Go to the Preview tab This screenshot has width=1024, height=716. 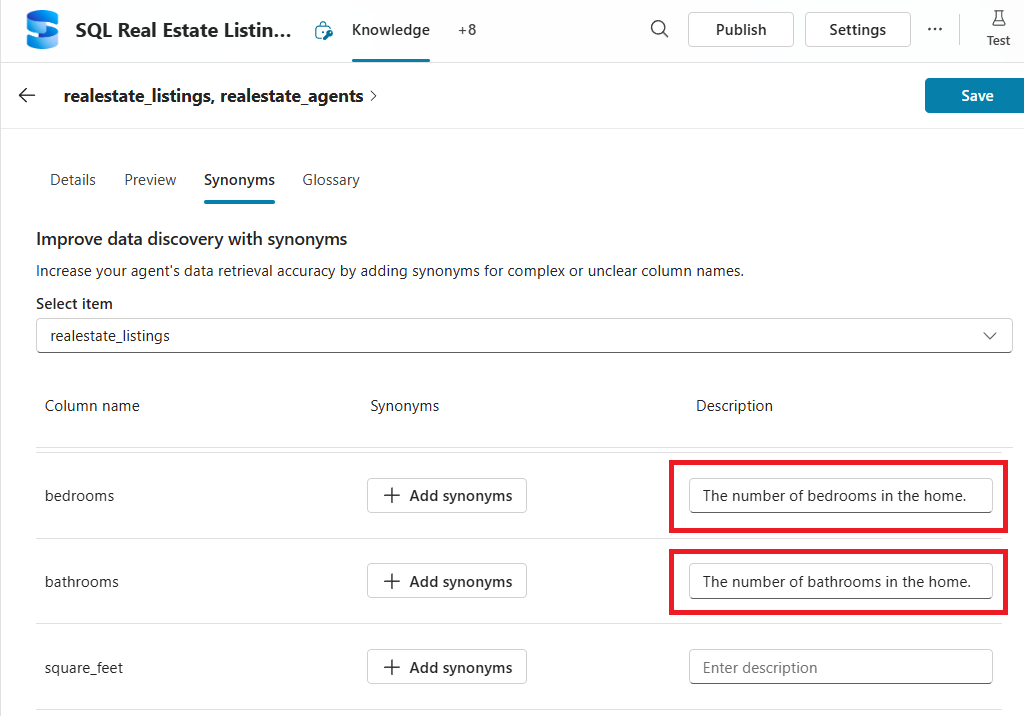coord(150,180)
